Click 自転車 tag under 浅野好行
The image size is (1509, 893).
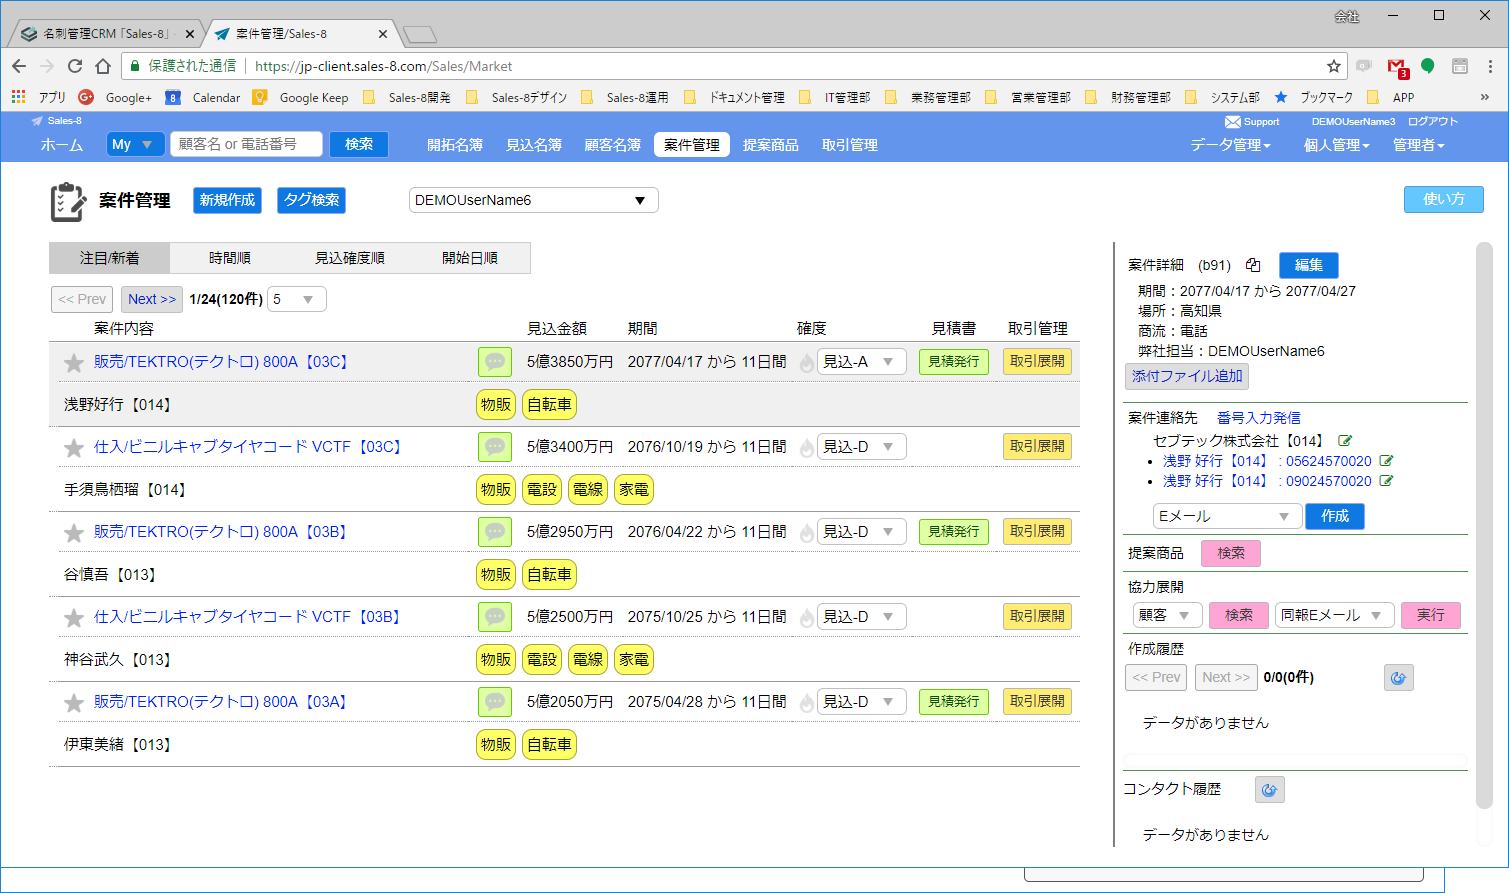point(550,405)
